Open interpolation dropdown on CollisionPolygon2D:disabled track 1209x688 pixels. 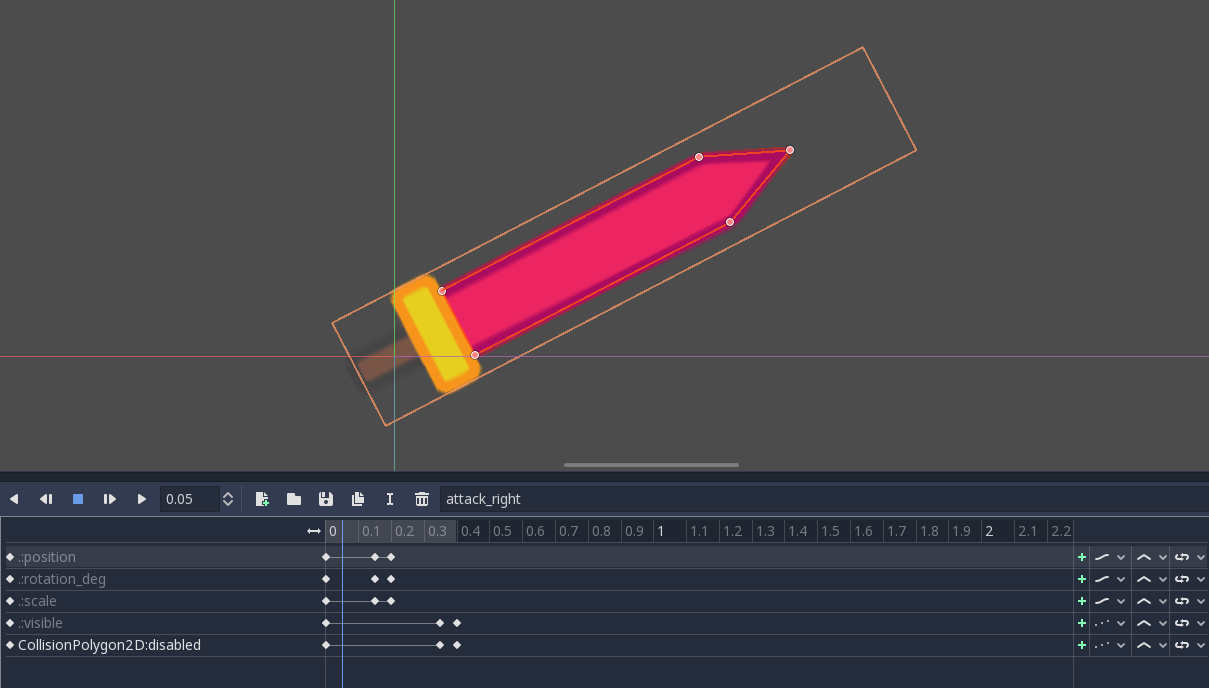(1150, 645)
